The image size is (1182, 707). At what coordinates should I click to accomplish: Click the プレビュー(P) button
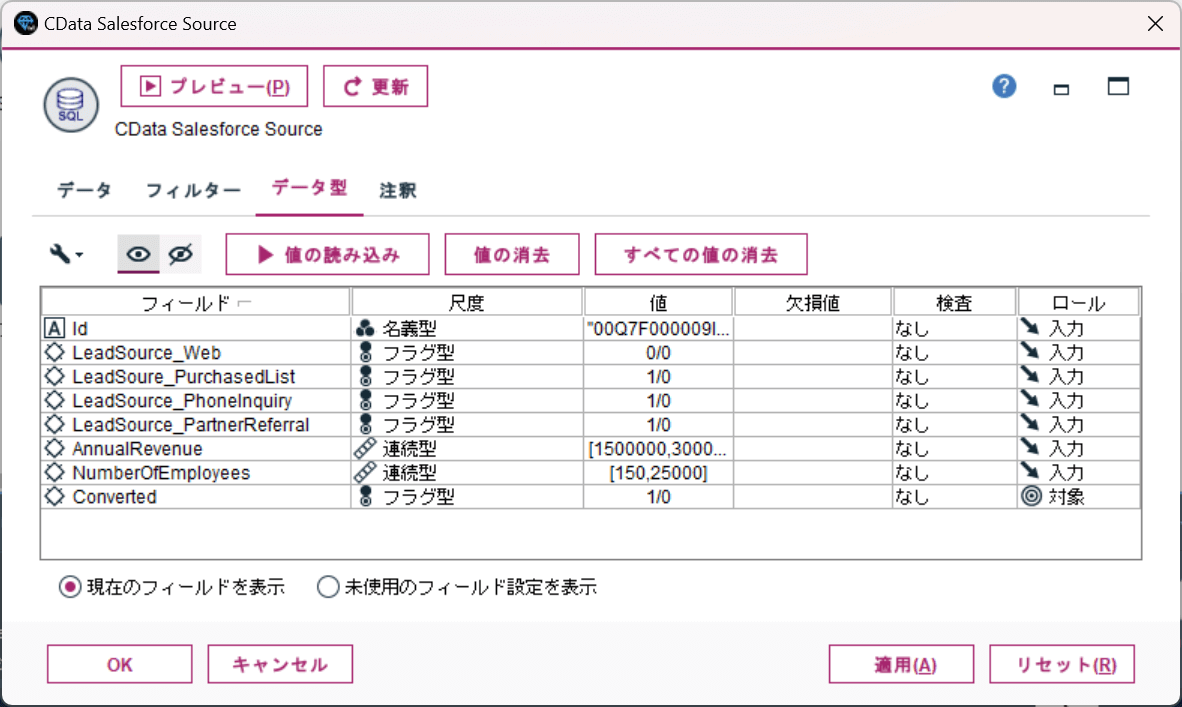pos(214,87)
